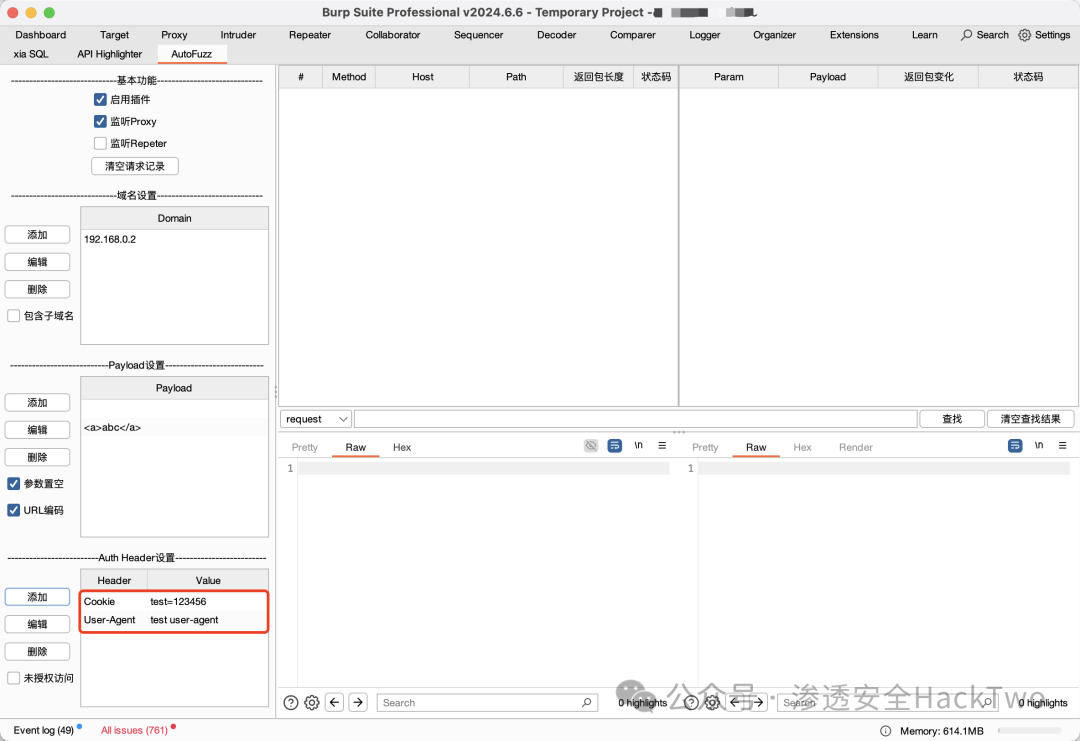Select payload row <a>abc</a>

(x=174, y=427)
